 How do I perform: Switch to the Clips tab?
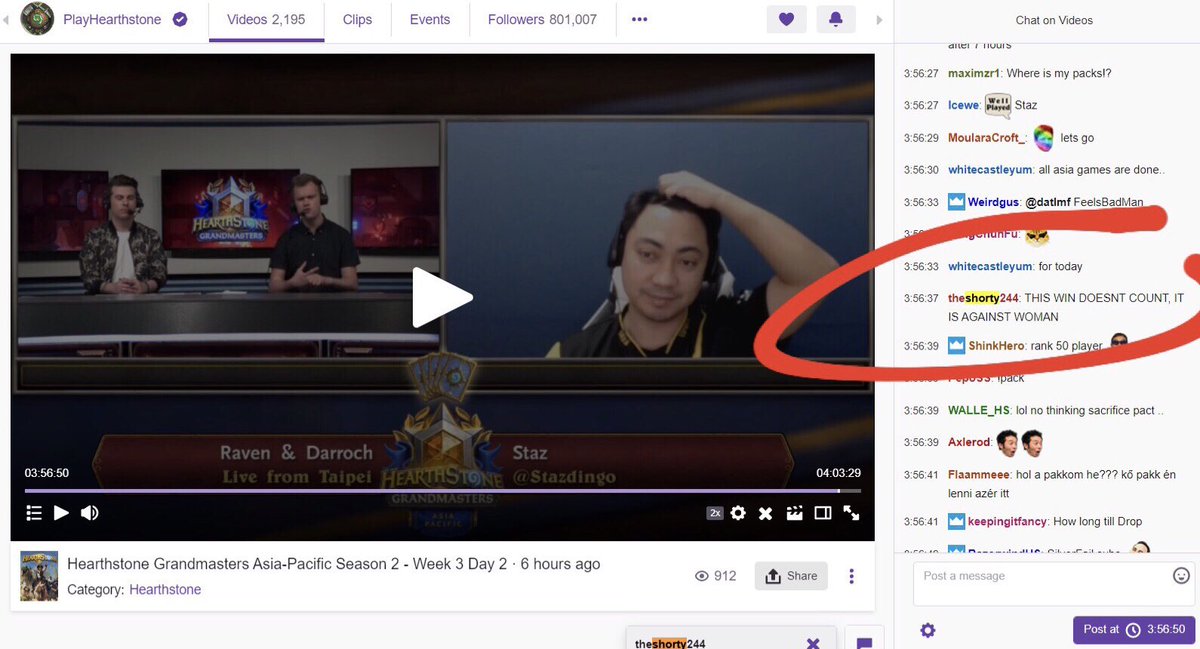pos(357,19)
